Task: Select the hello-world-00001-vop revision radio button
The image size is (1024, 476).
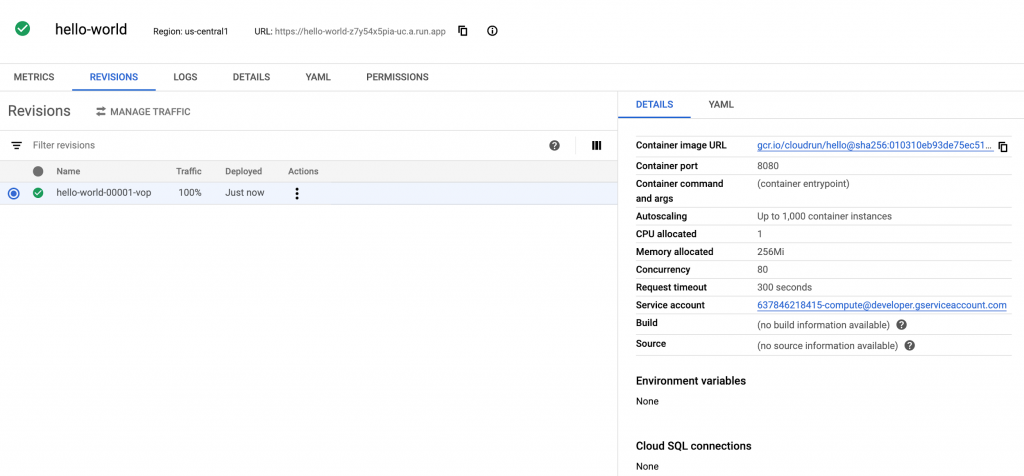Action: (14, 193)
